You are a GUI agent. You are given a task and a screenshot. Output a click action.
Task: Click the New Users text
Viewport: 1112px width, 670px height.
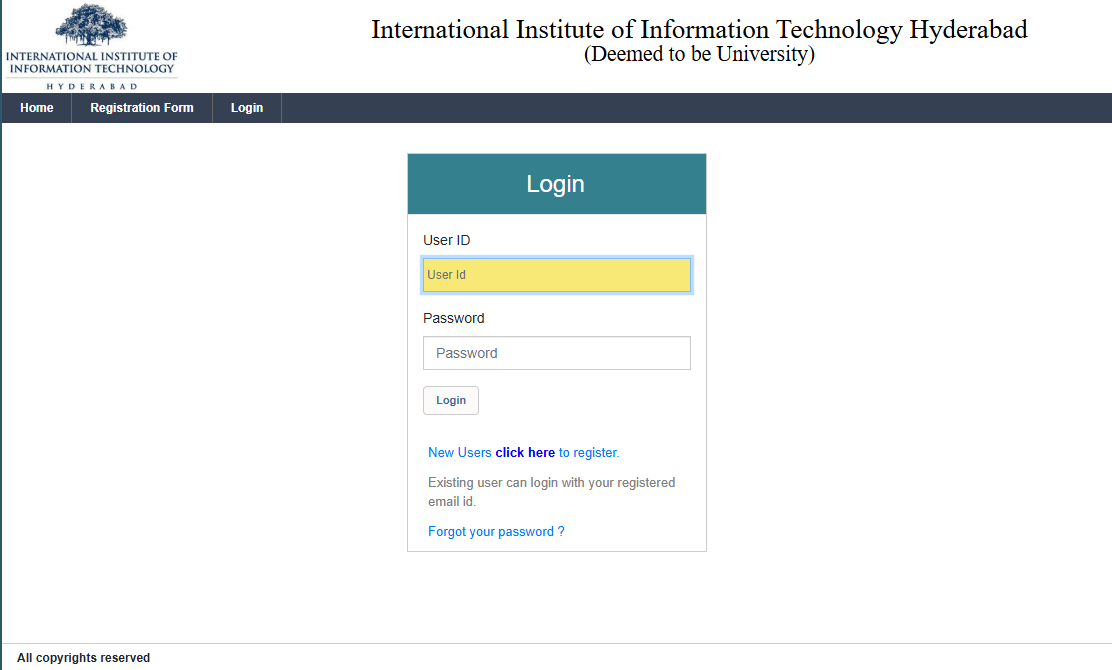459,452
